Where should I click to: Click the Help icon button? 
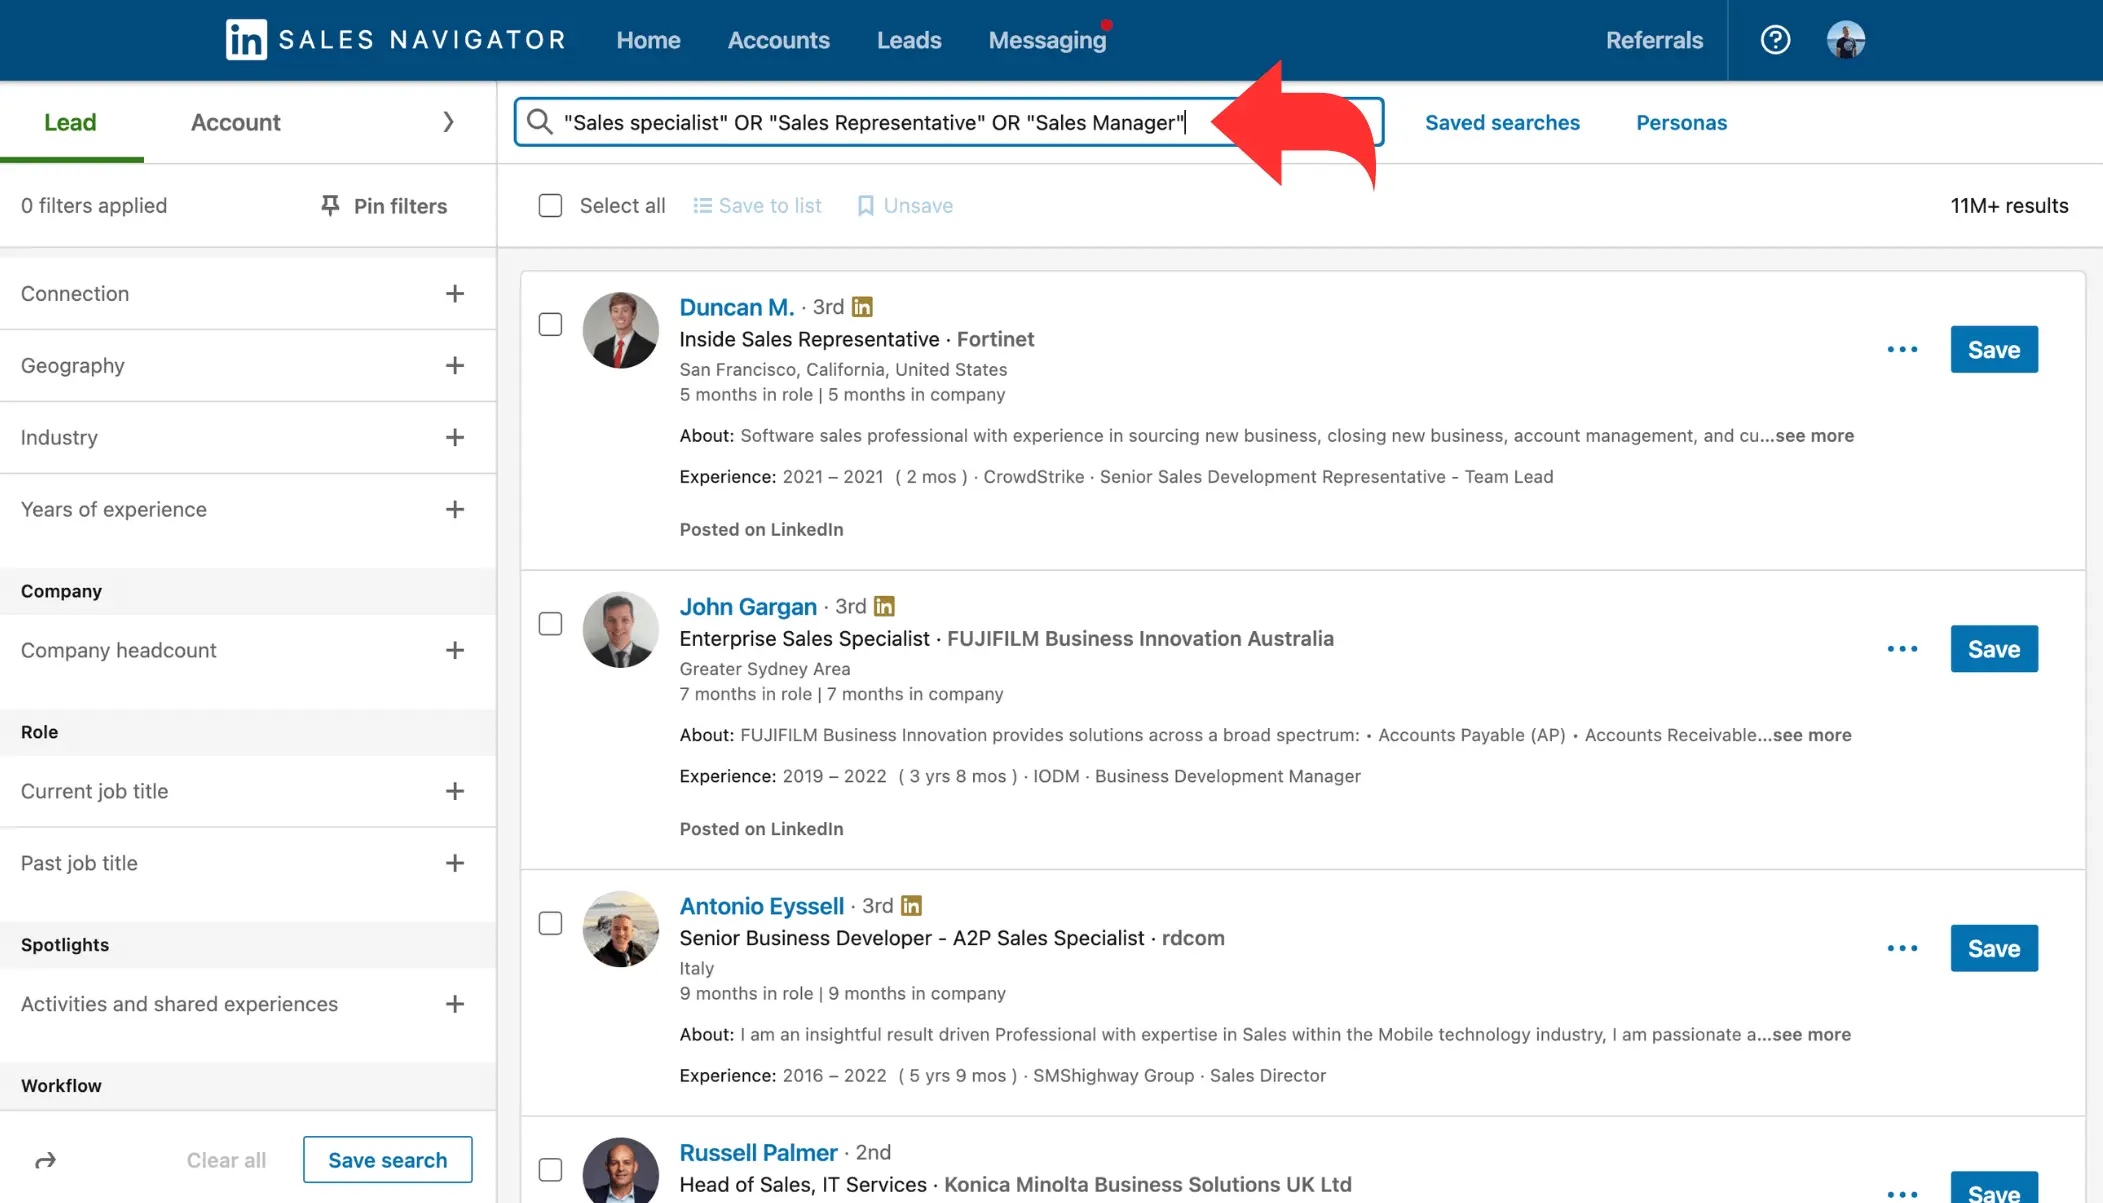click(1775, 40)
